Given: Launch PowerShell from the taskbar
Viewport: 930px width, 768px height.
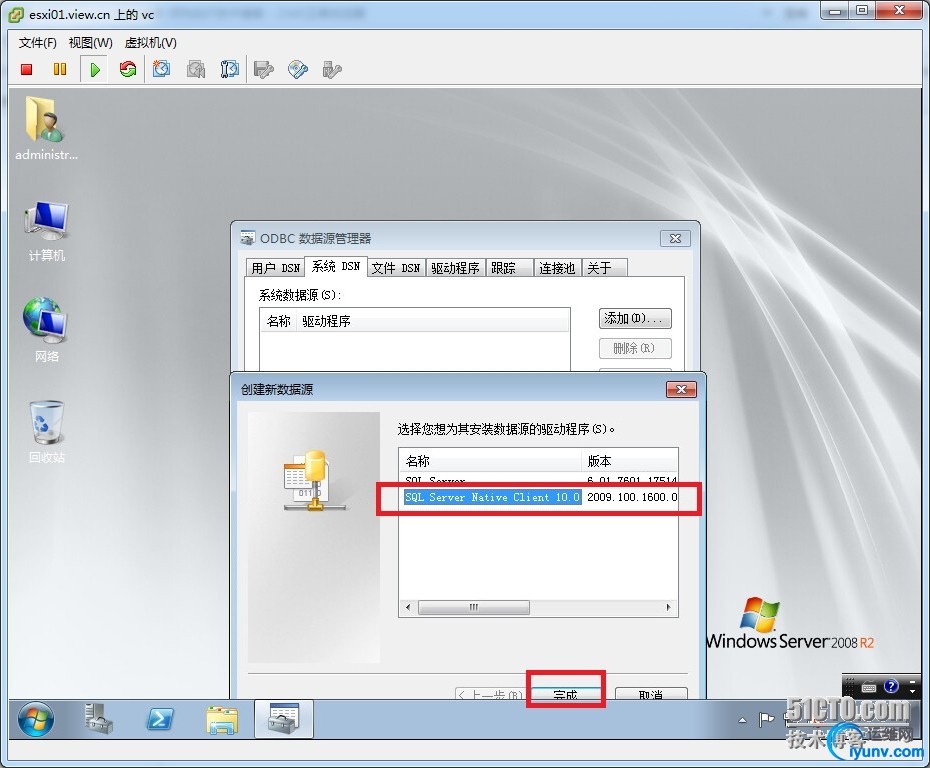Looking at the screenshot, I should (x=160, y=719).
